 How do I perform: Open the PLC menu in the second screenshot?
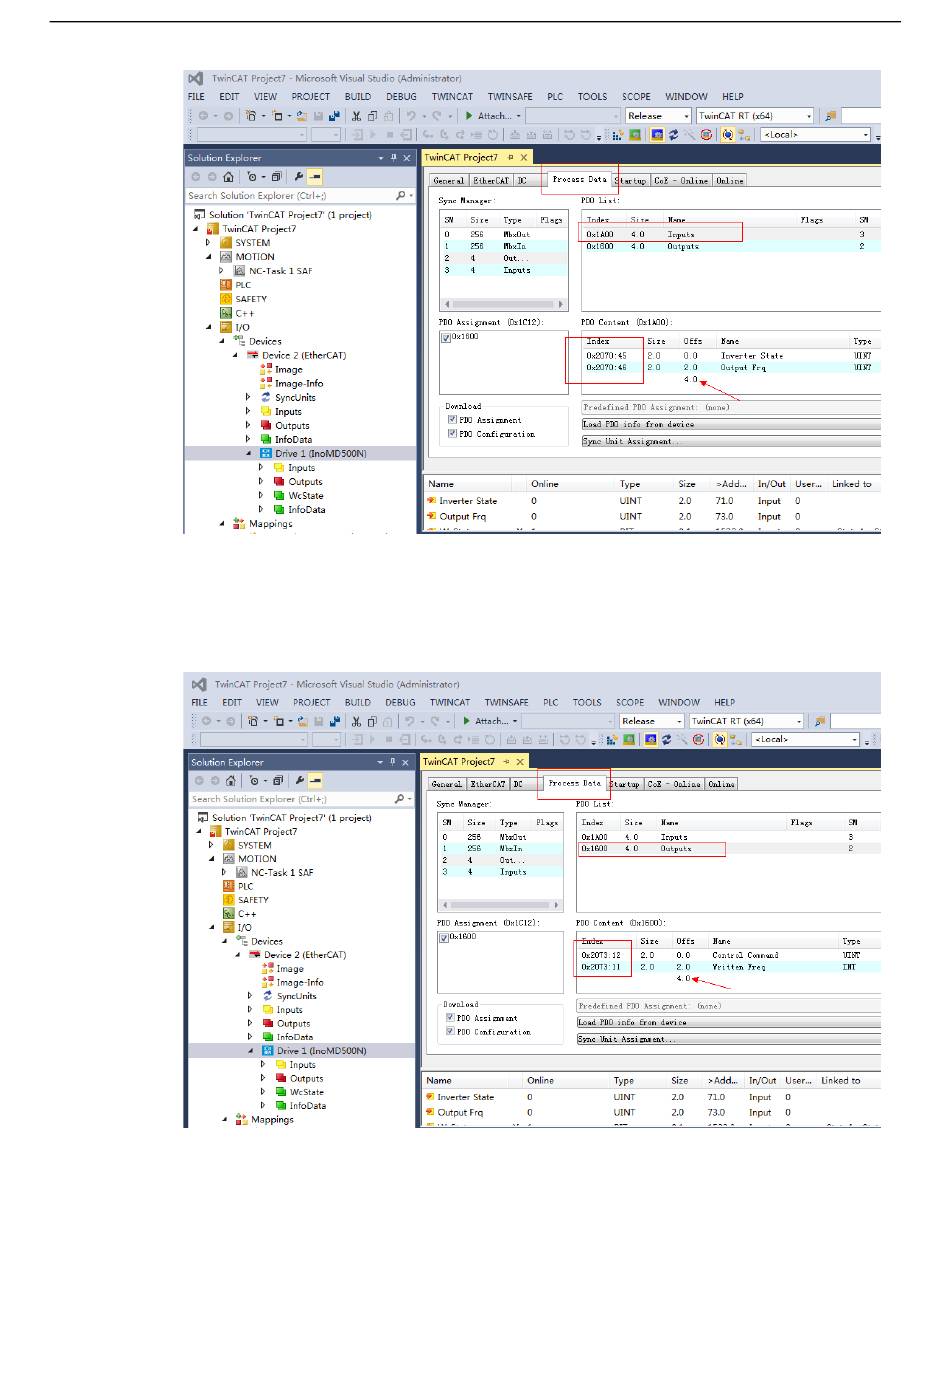551,703
